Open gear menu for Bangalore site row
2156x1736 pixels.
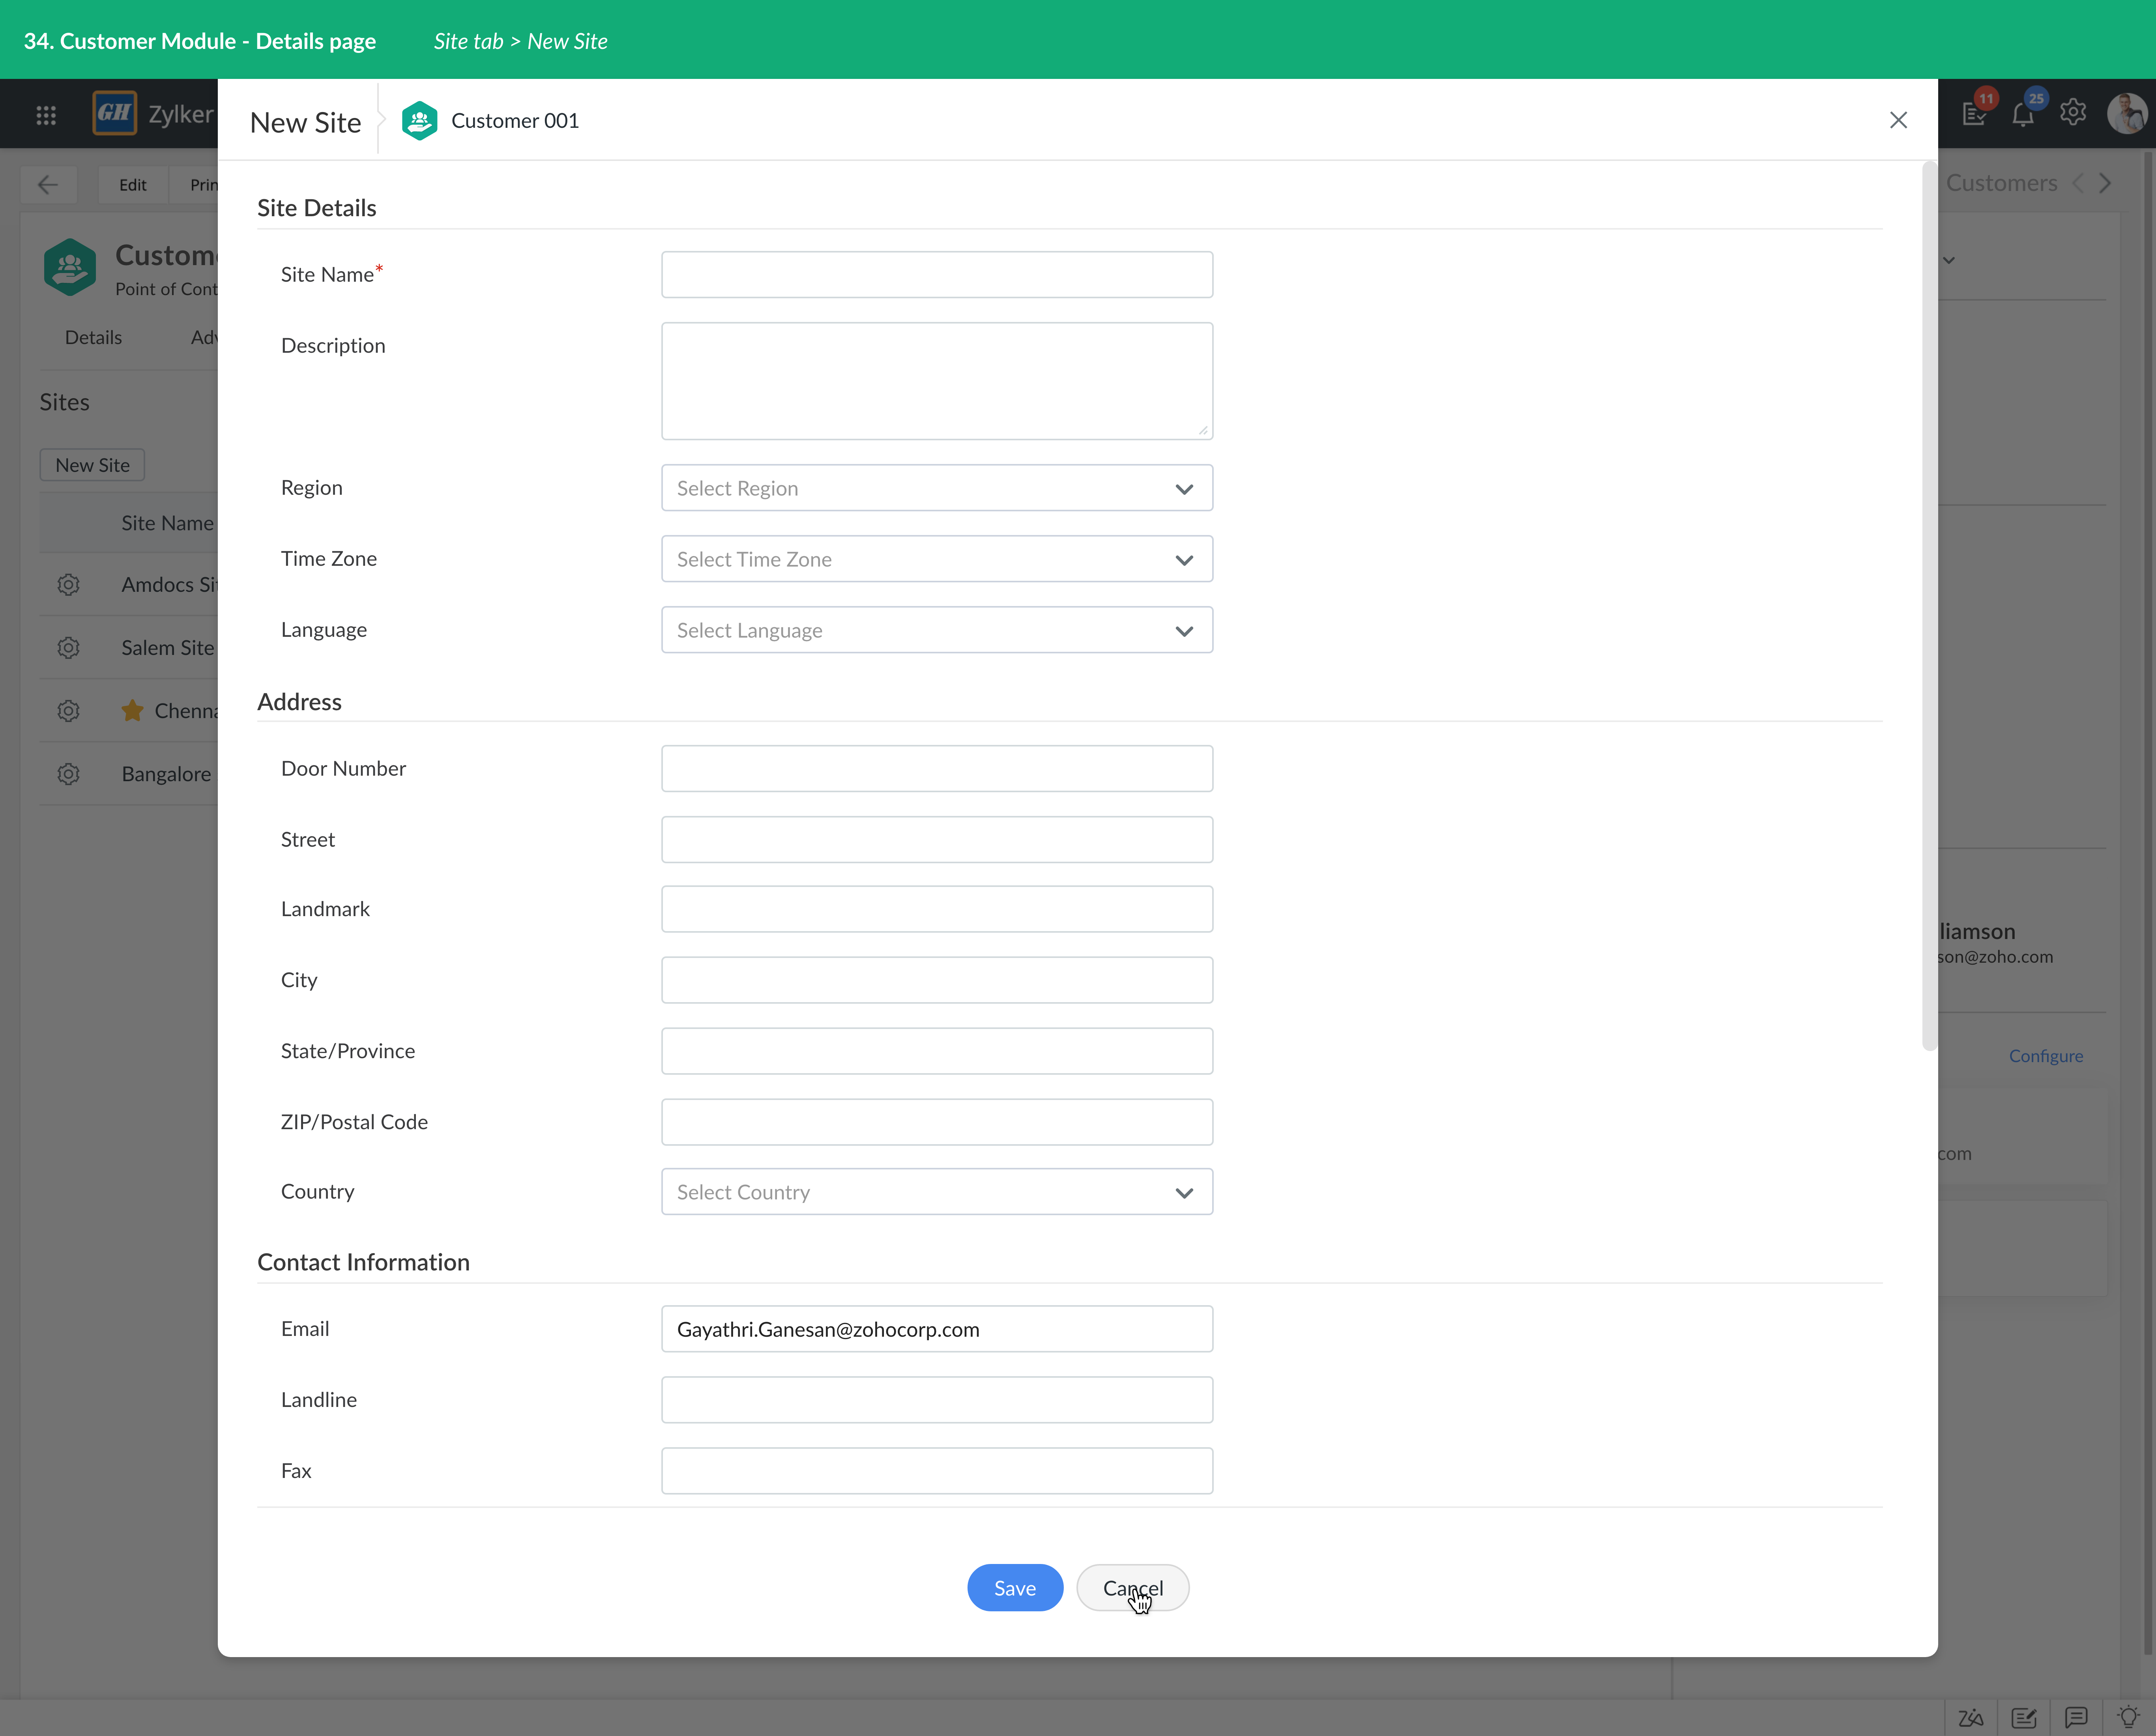pos(68,774)
